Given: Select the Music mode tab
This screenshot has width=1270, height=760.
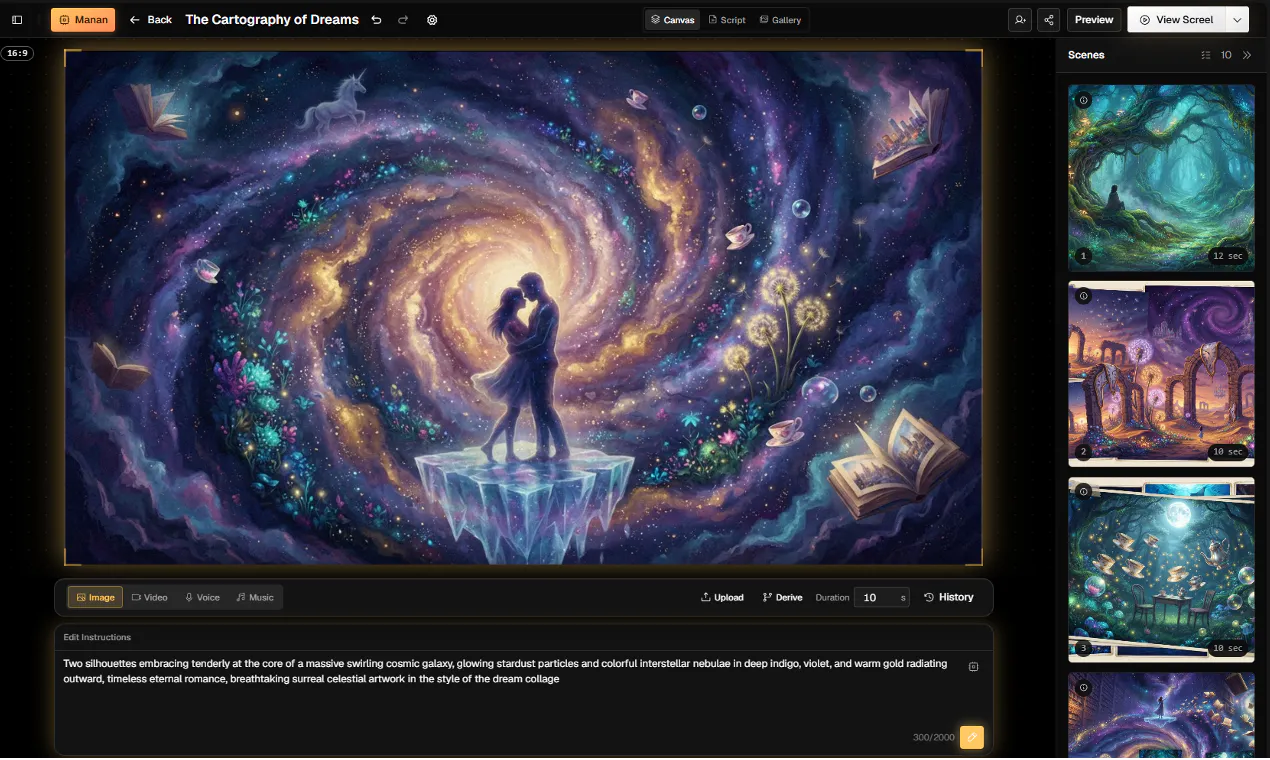Looking at the screenshot, I should pyautogui.click(x=255, y=597).
